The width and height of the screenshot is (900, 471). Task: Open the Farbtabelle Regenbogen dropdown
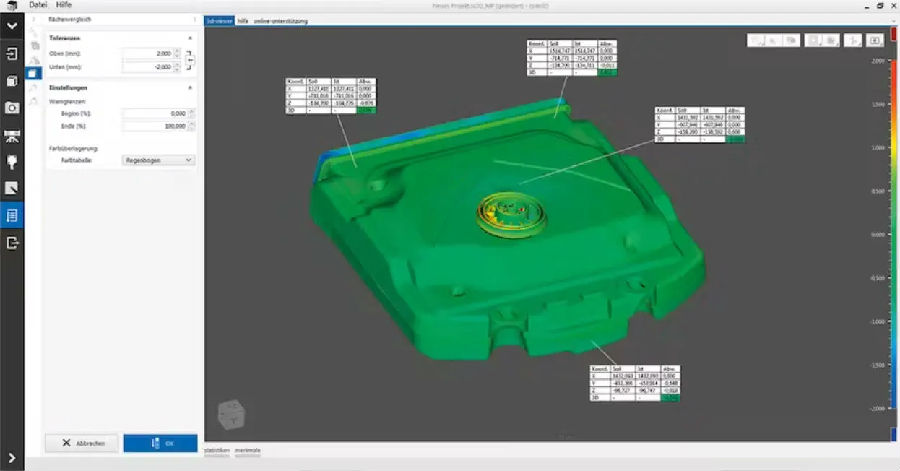(x=158, y=161)
